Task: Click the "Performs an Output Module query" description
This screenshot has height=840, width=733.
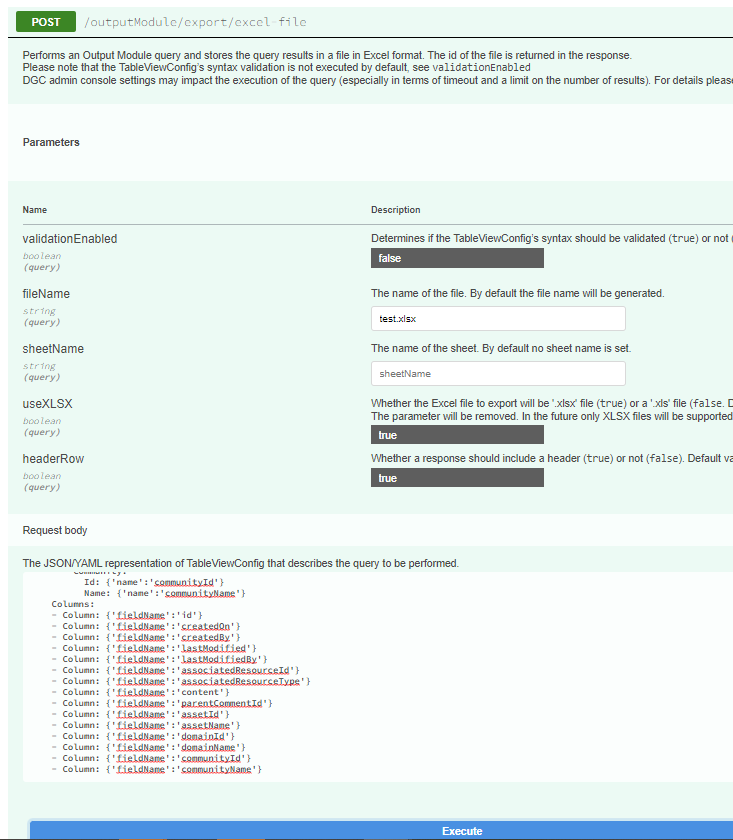Action: tap(327, 55)
